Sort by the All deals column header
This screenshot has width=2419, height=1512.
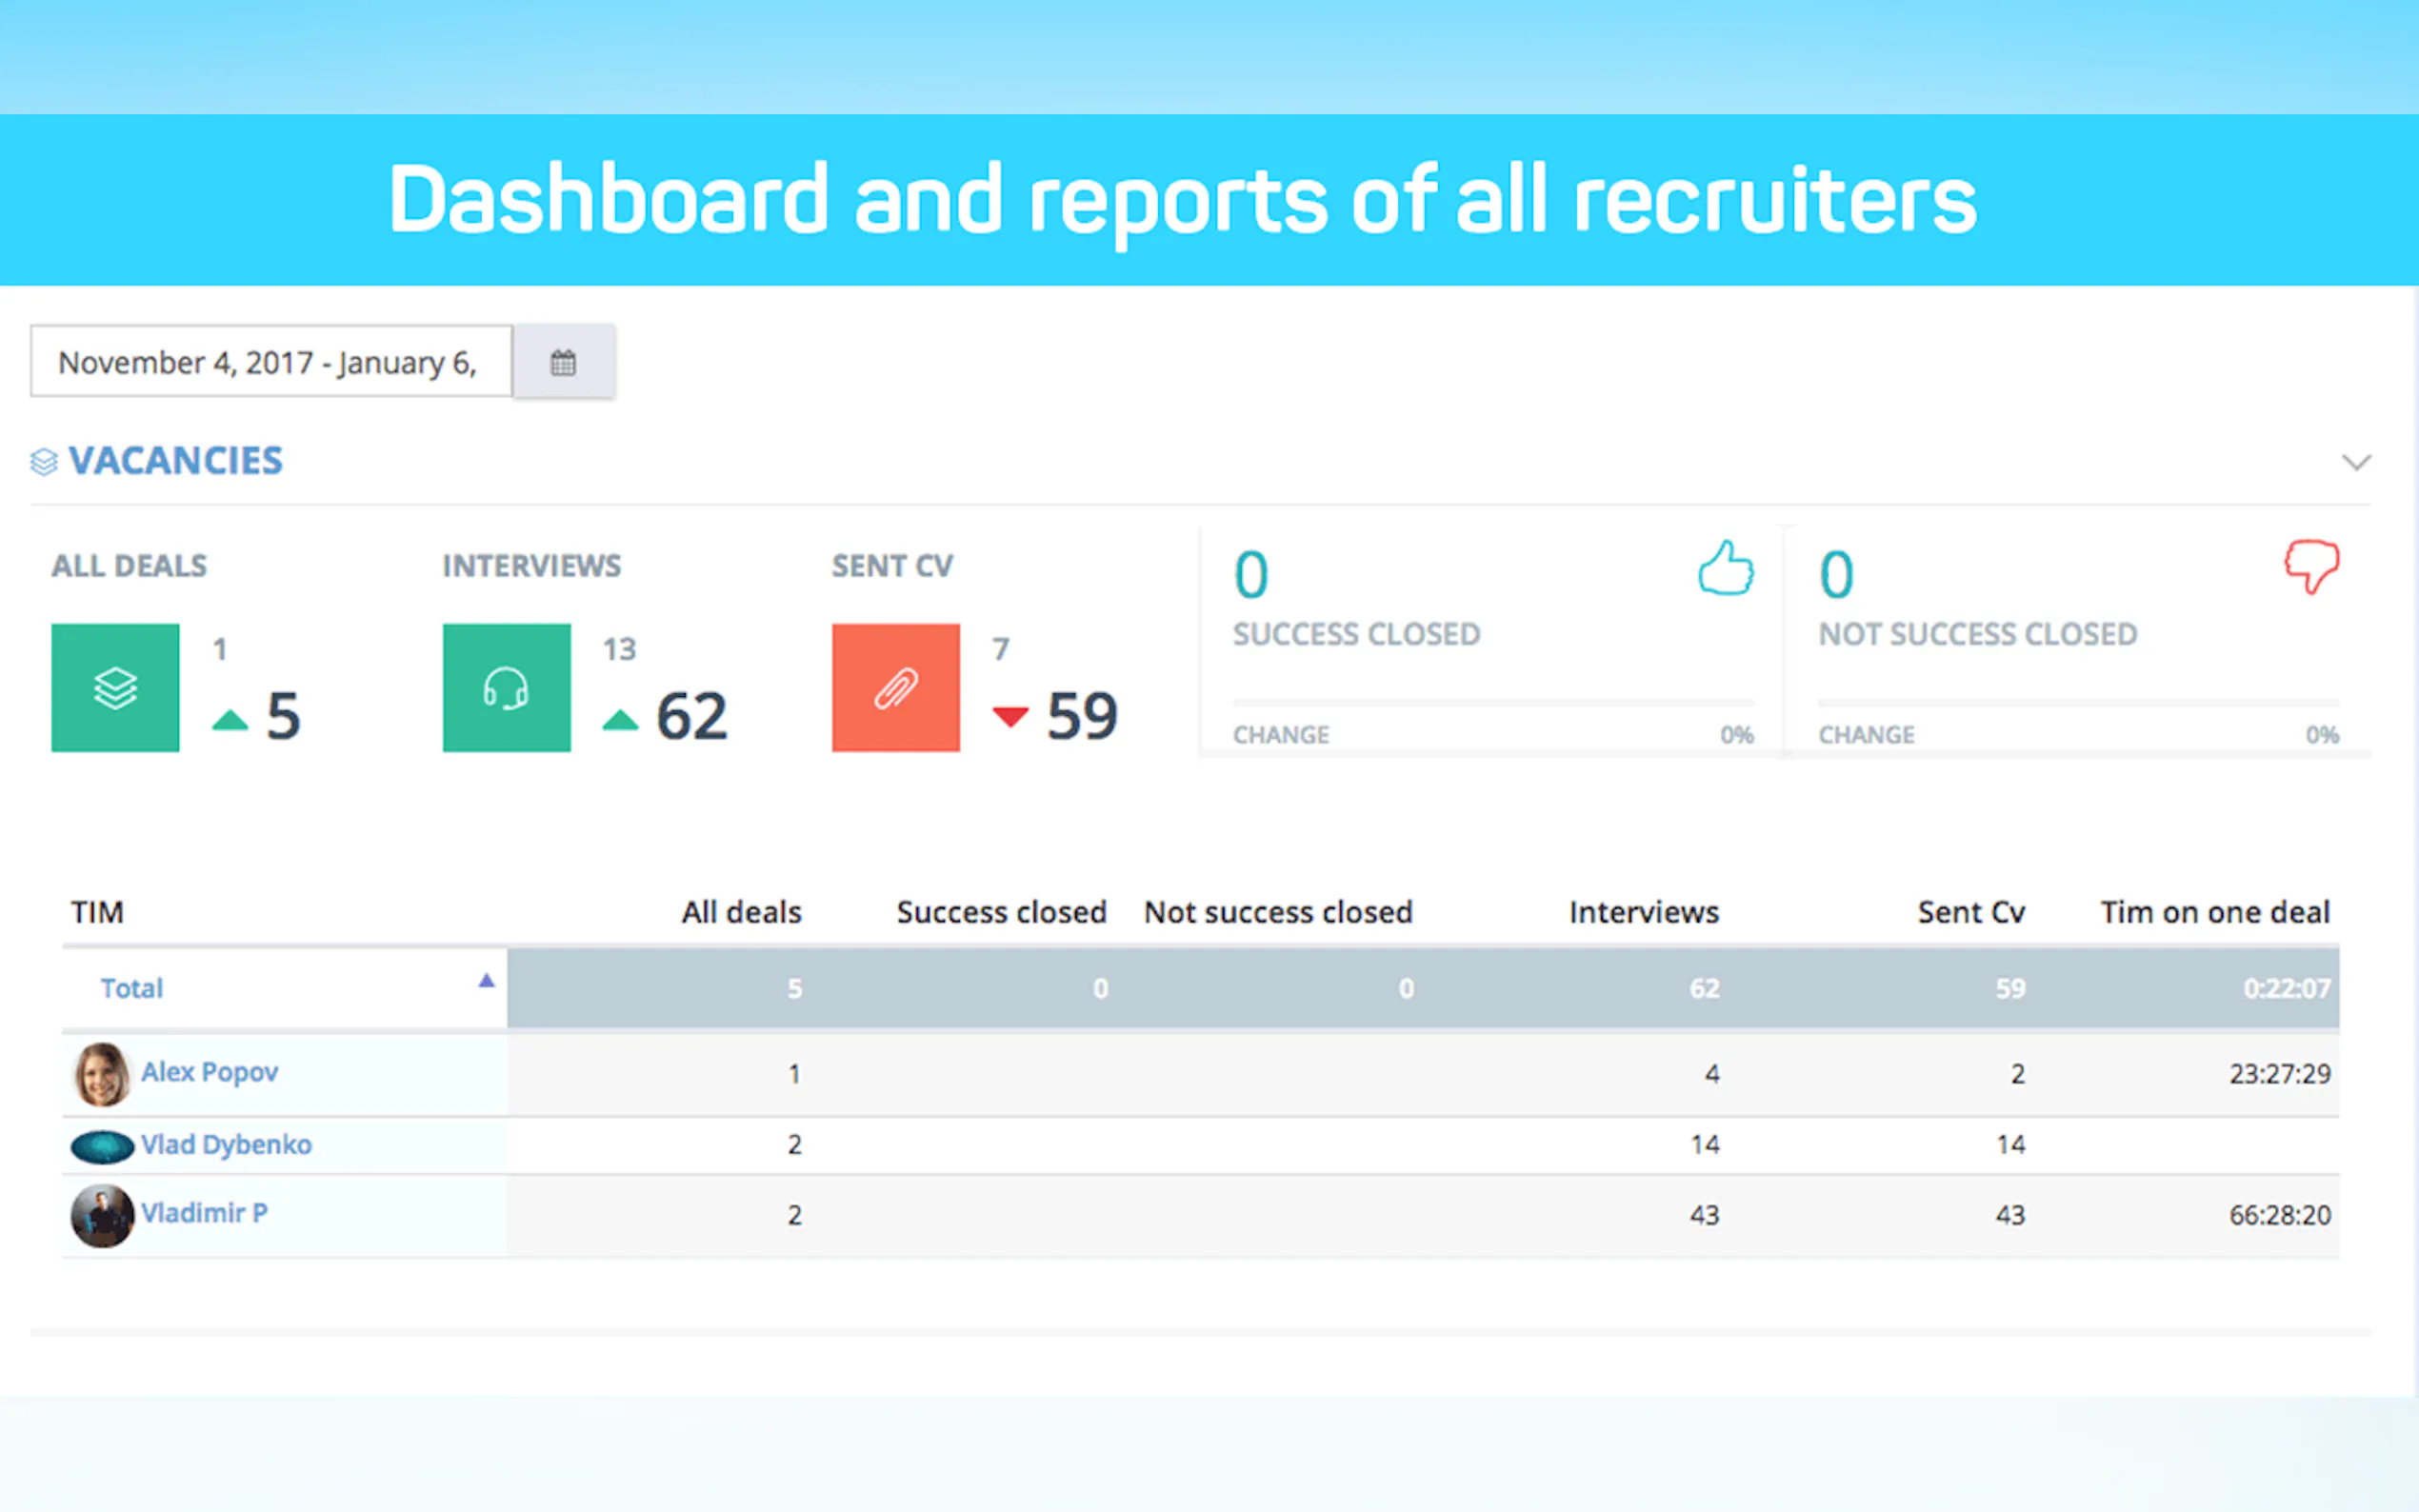(741, 912)
